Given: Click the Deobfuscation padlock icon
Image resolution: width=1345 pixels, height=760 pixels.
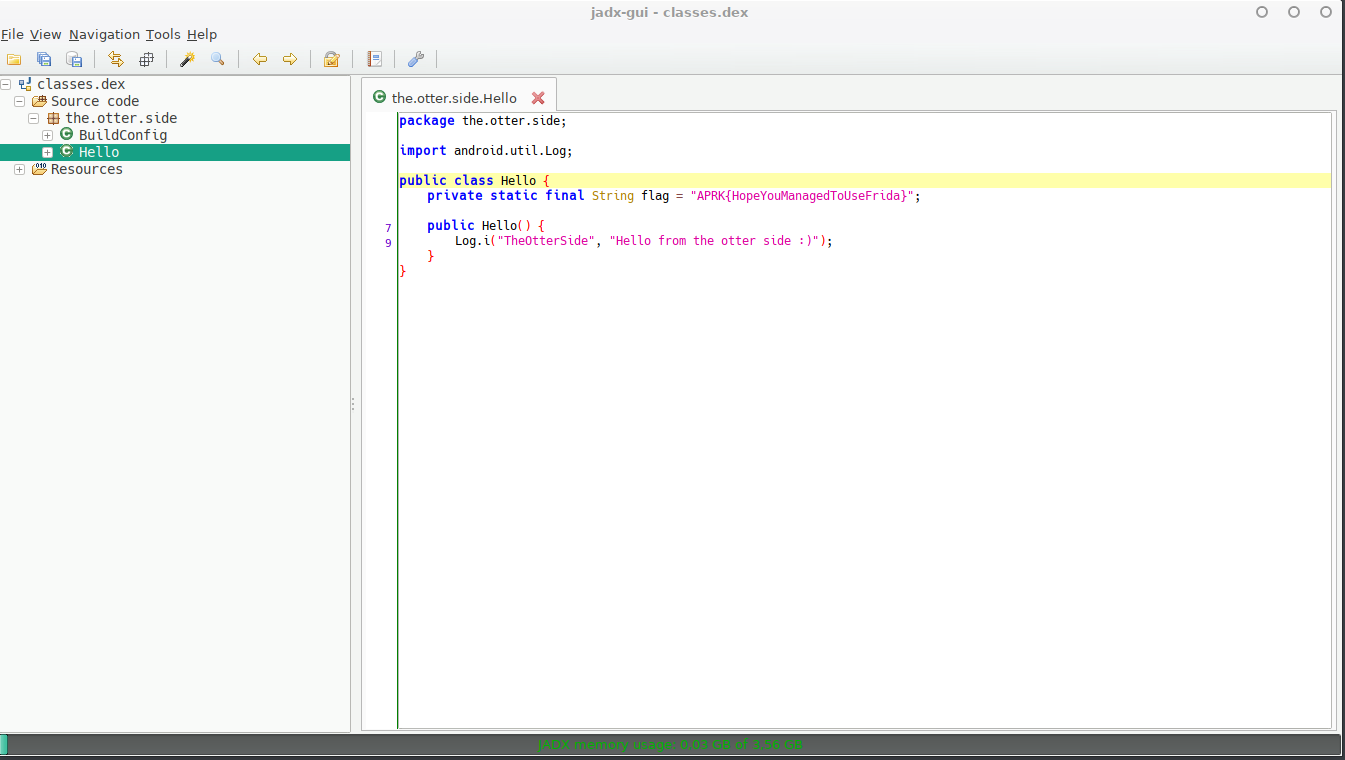Looking at the screenshot, I should click(332, 59).
